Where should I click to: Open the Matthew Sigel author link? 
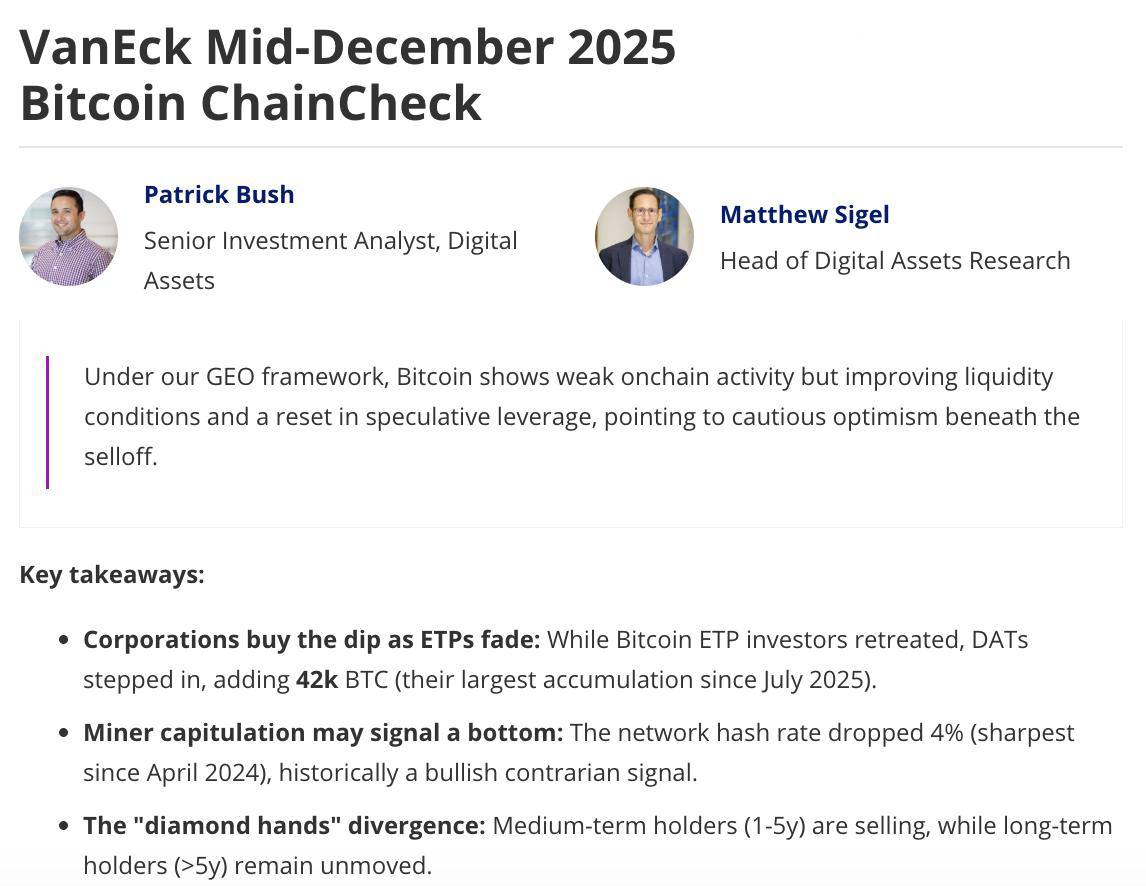point(804,214)
